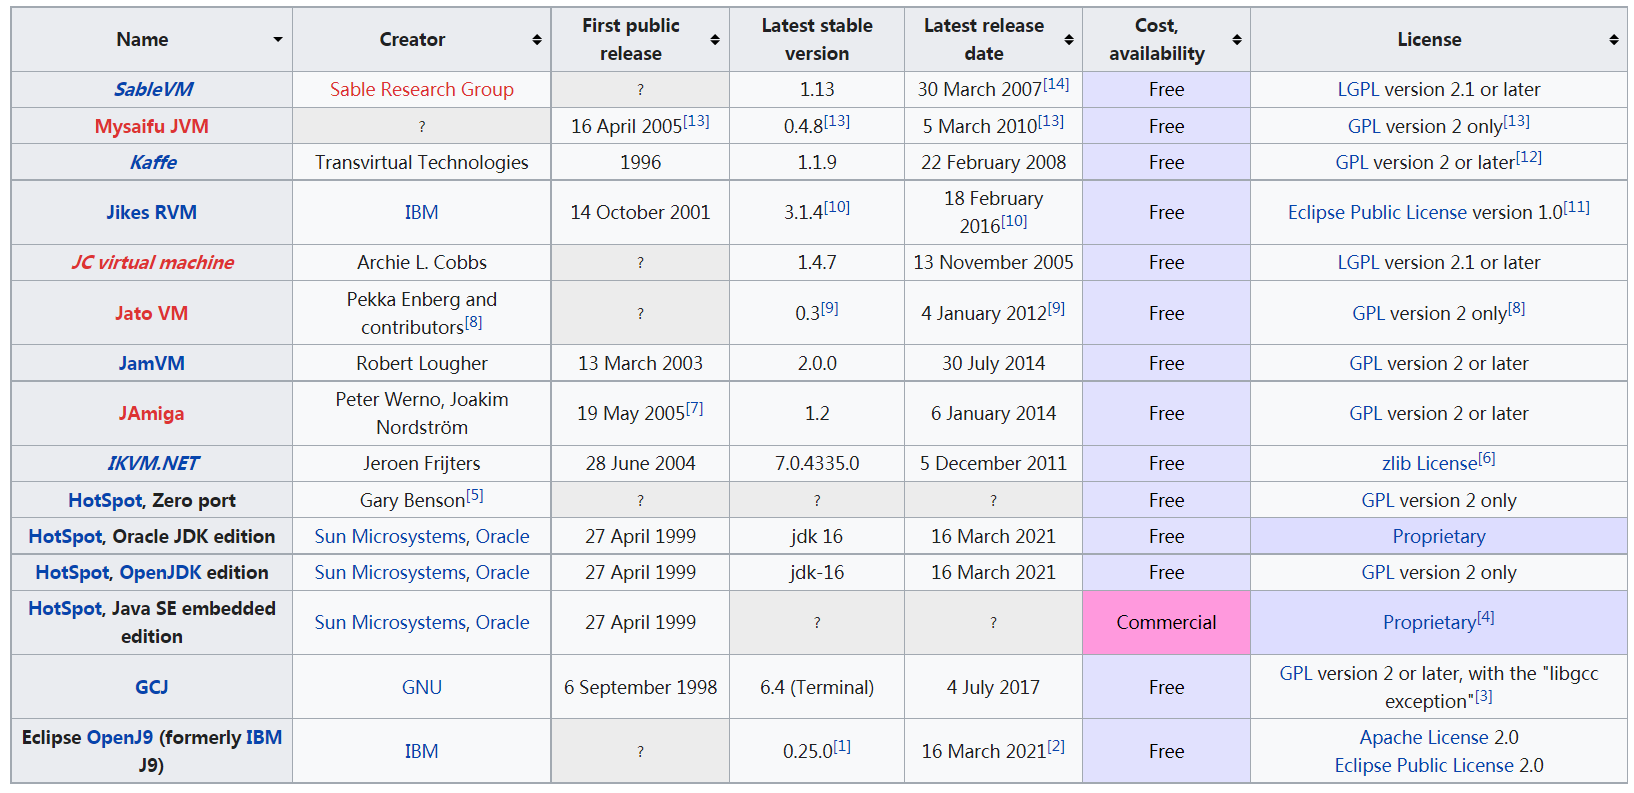Open the GNU creator link
The width and height of the screenshot is (1634, 793).
tap(422, 687)
